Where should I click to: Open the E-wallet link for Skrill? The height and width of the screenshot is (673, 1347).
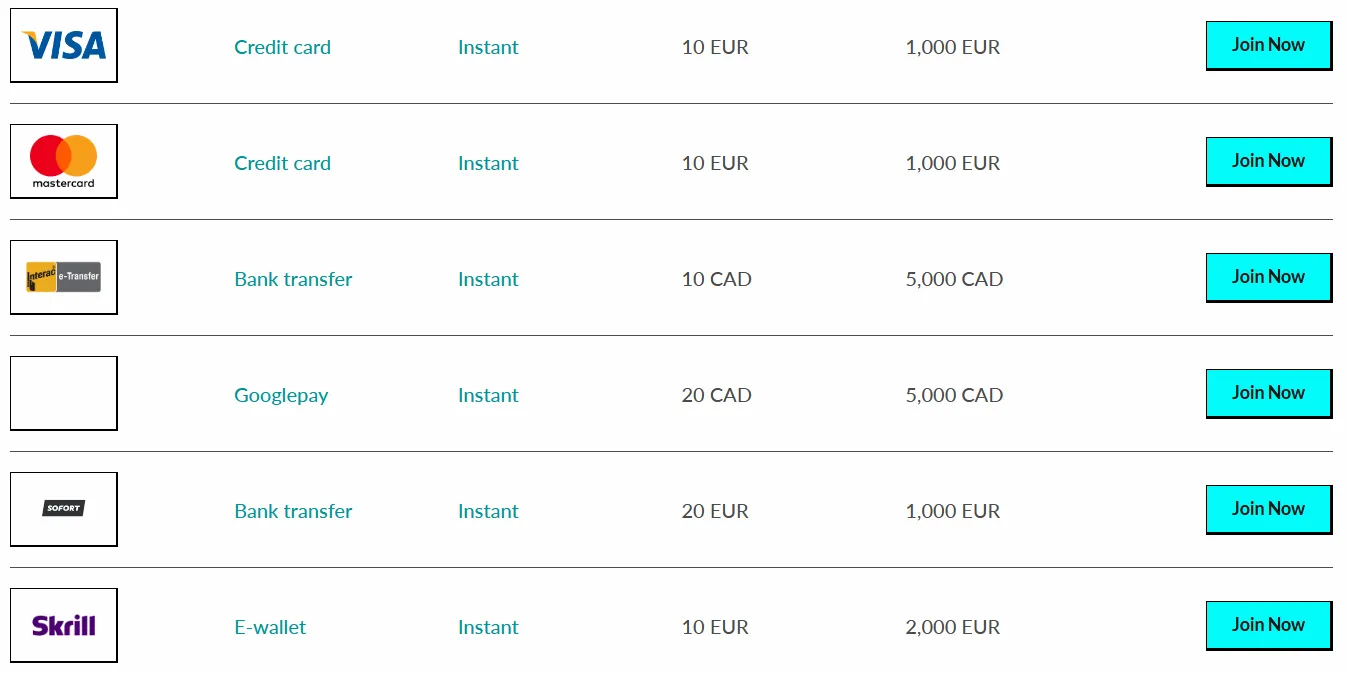pos(270,627)
